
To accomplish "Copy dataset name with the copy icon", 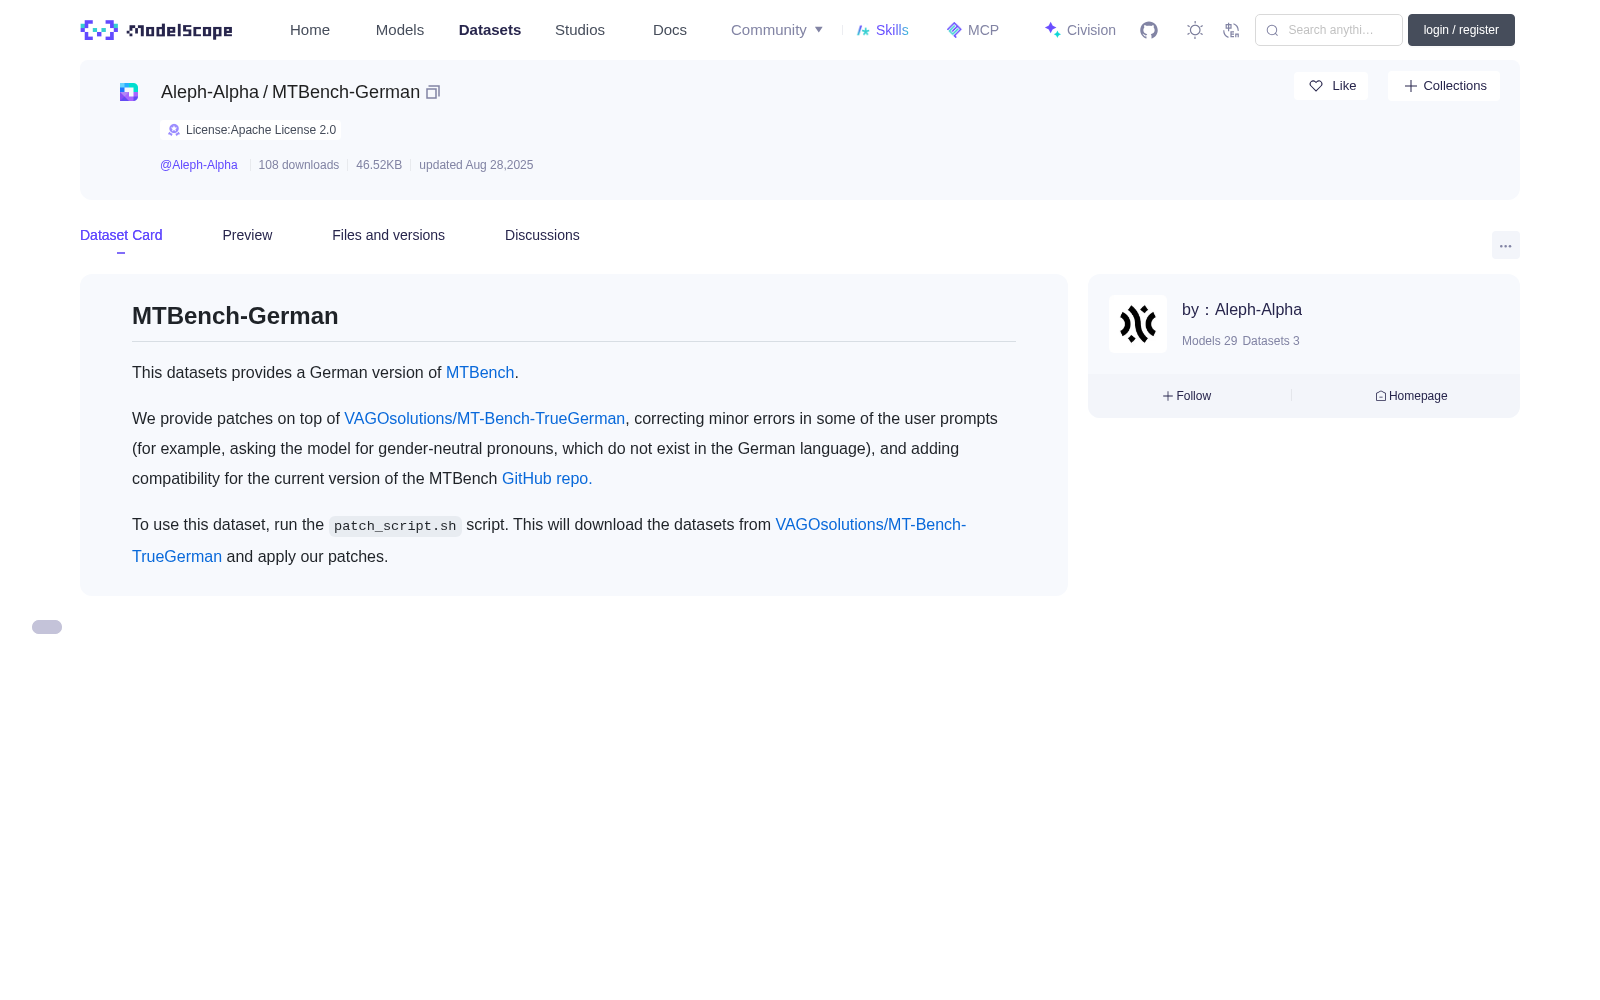I will tap(433, 92).
